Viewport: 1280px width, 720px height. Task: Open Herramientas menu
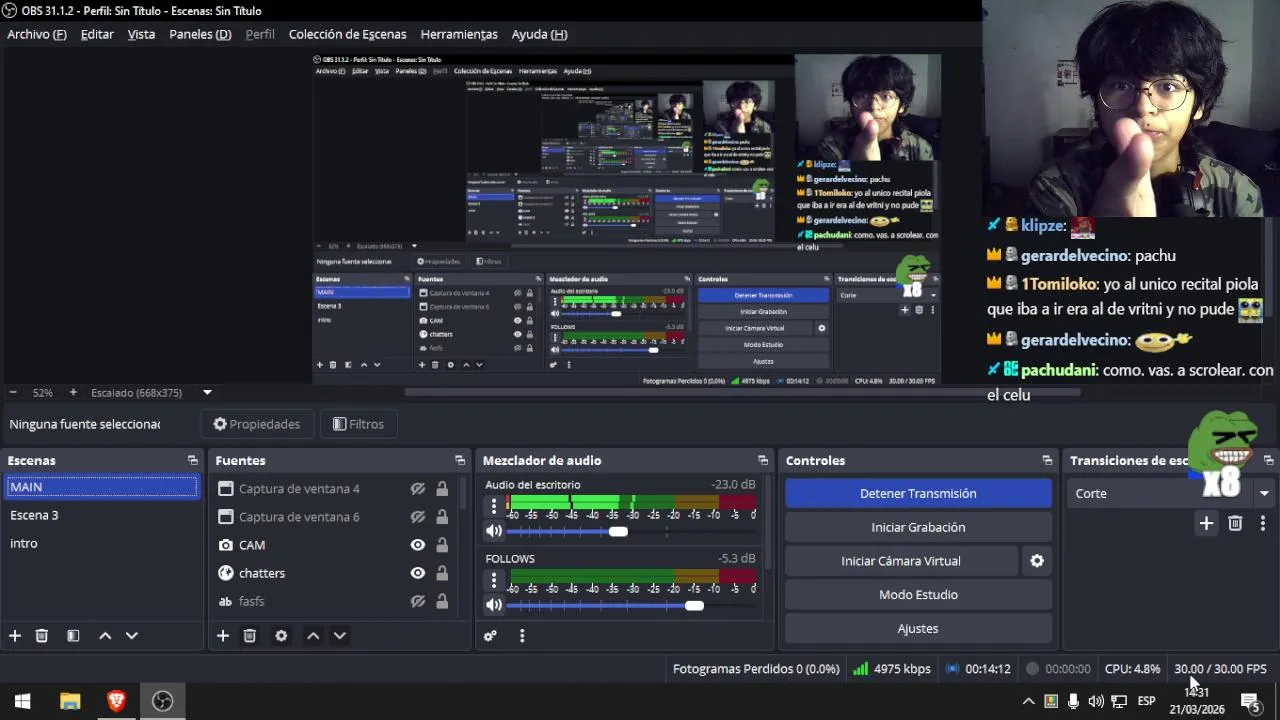tap(459, 34)
